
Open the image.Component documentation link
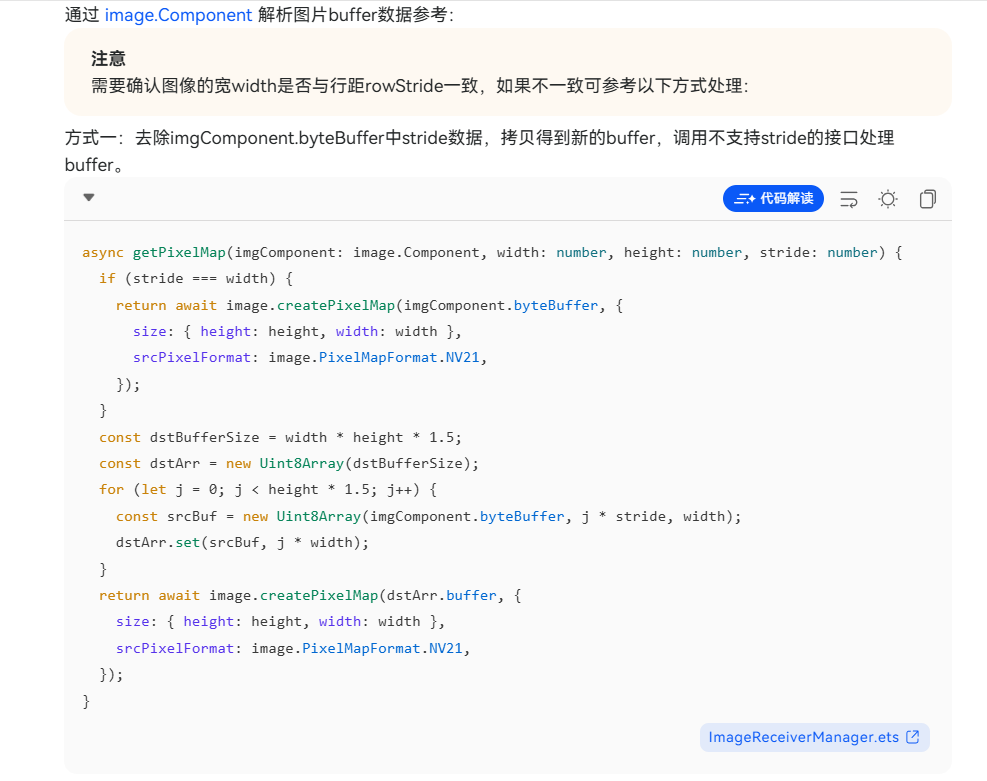click(x=178, y=14)
